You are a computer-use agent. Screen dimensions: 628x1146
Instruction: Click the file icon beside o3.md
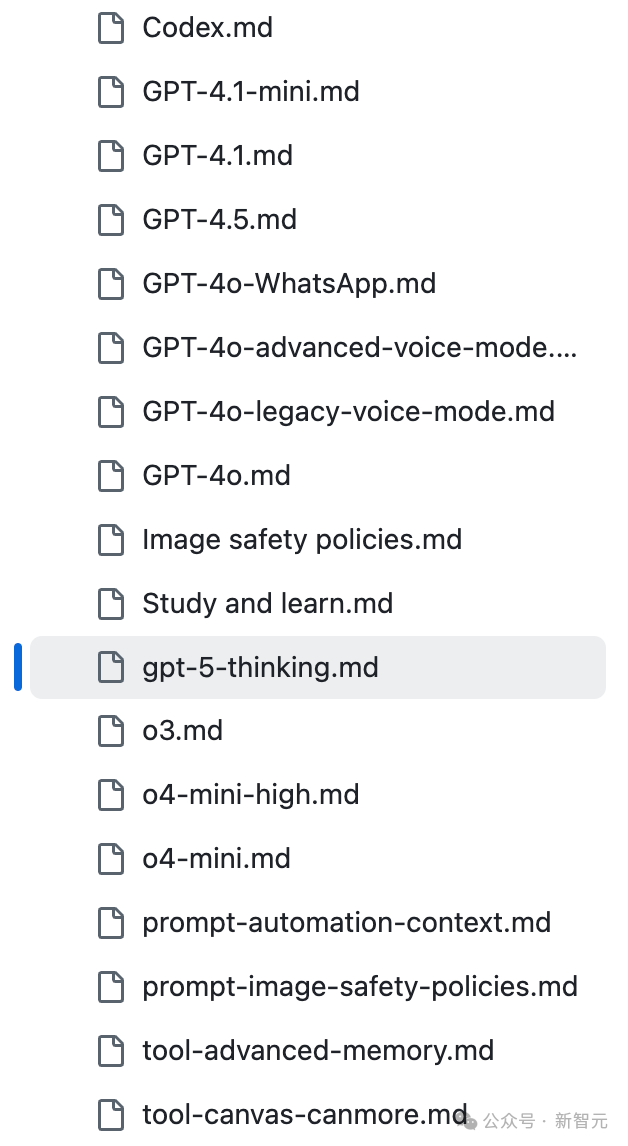pos(110,731)
